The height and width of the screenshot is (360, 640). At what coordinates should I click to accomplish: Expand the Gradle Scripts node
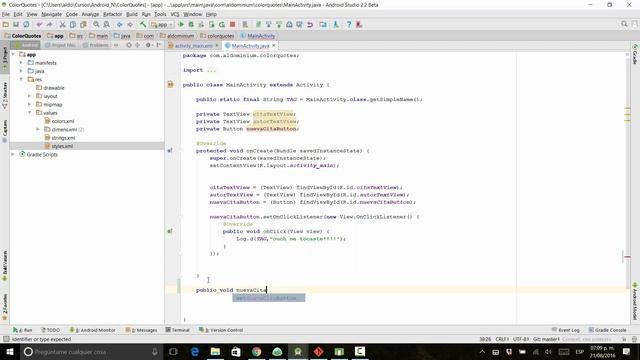(x=13, y=154)
